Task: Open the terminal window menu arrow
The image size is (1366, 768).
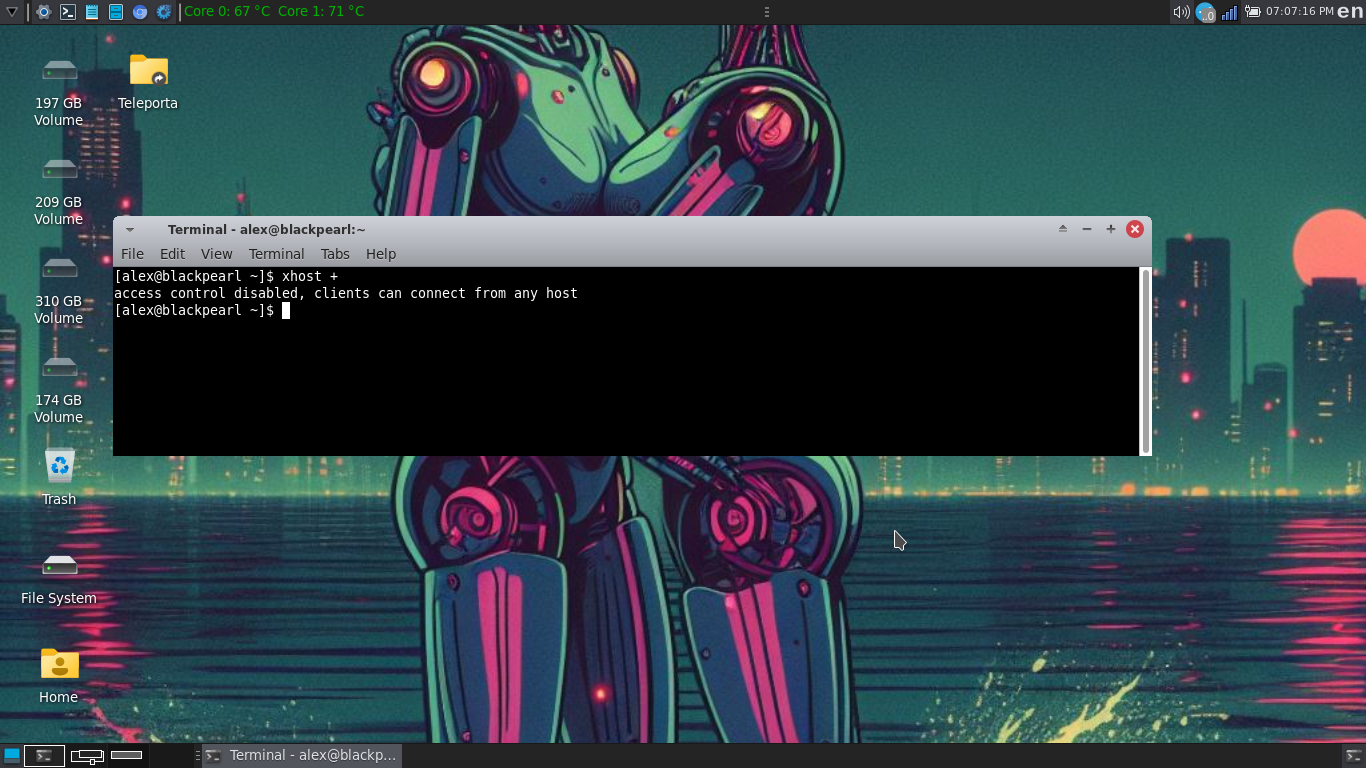Action: click(130, 229)
